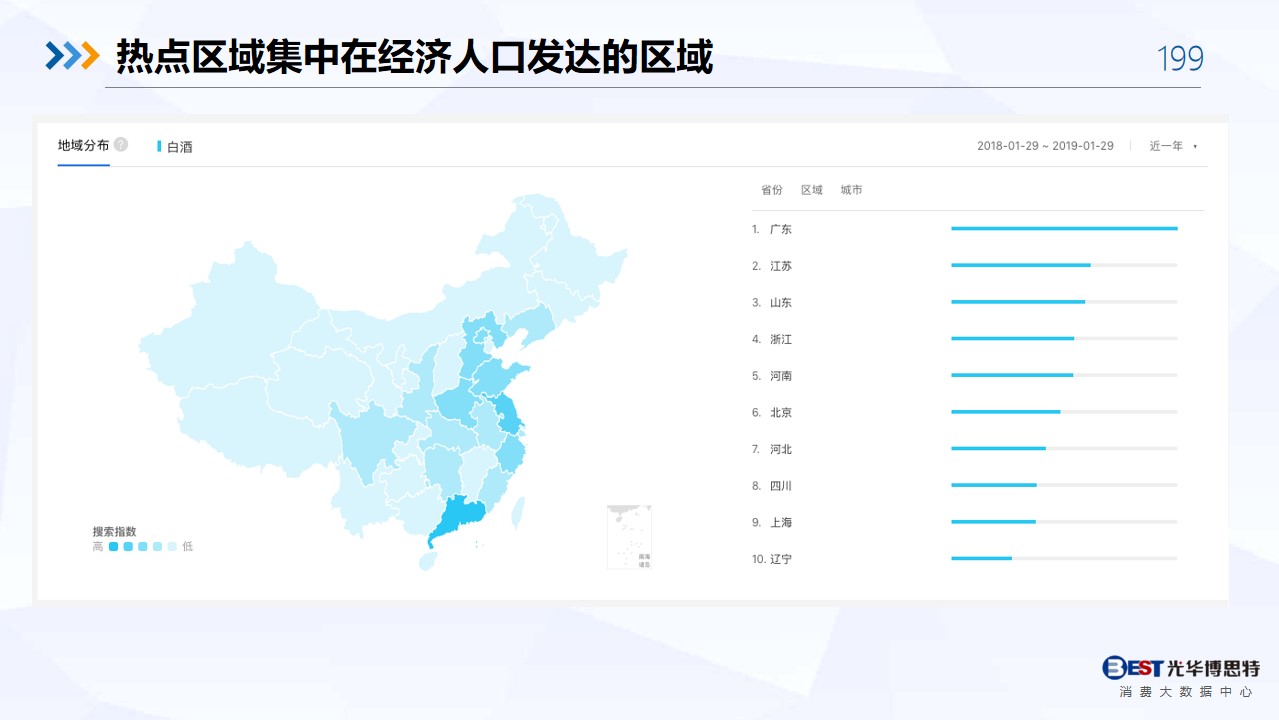1279x720 pixels.
Task: Click the 搜索指数 legend label
Action: 114,531
